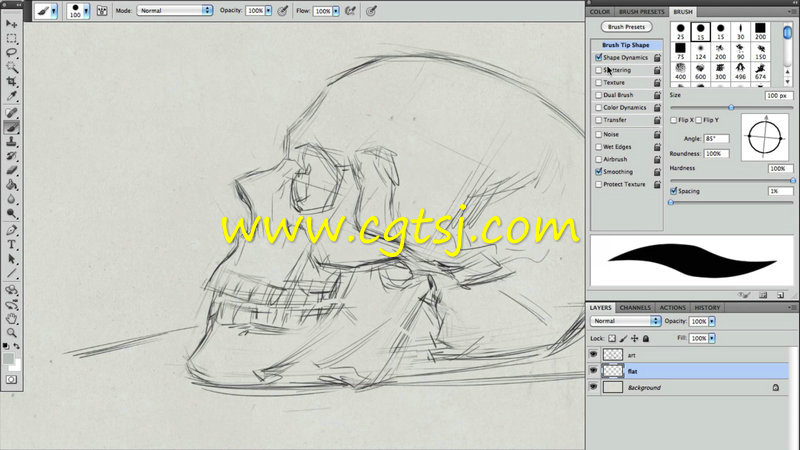Select the Brush tool in the toolbox
The height and width of the screenshot is (450, 800).
[x=11, y=128]
